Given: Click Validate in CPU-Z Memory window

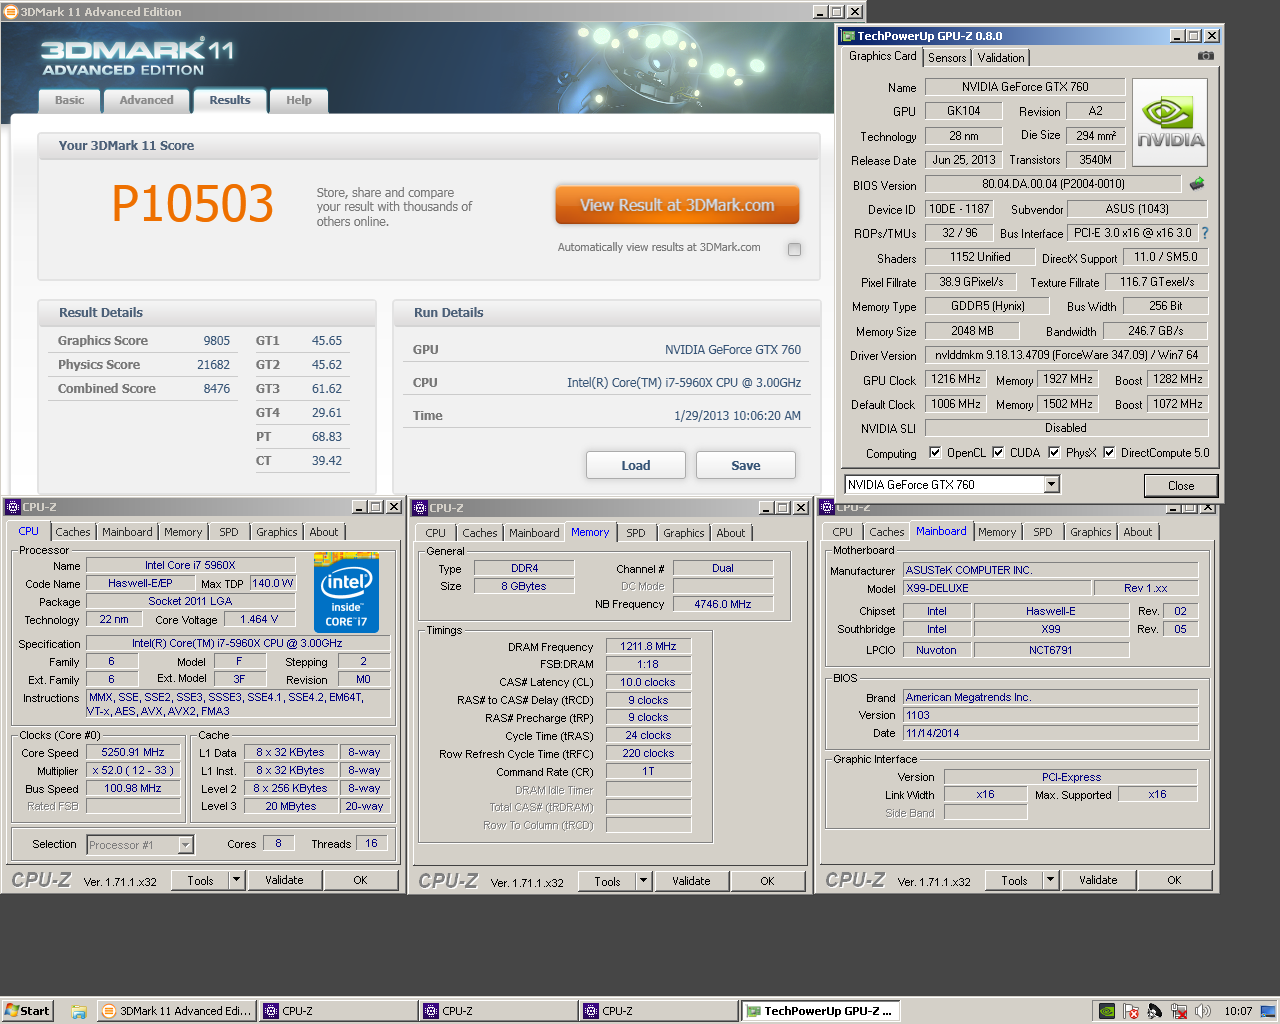Looking at the screenshot, I should click(691, 881).
